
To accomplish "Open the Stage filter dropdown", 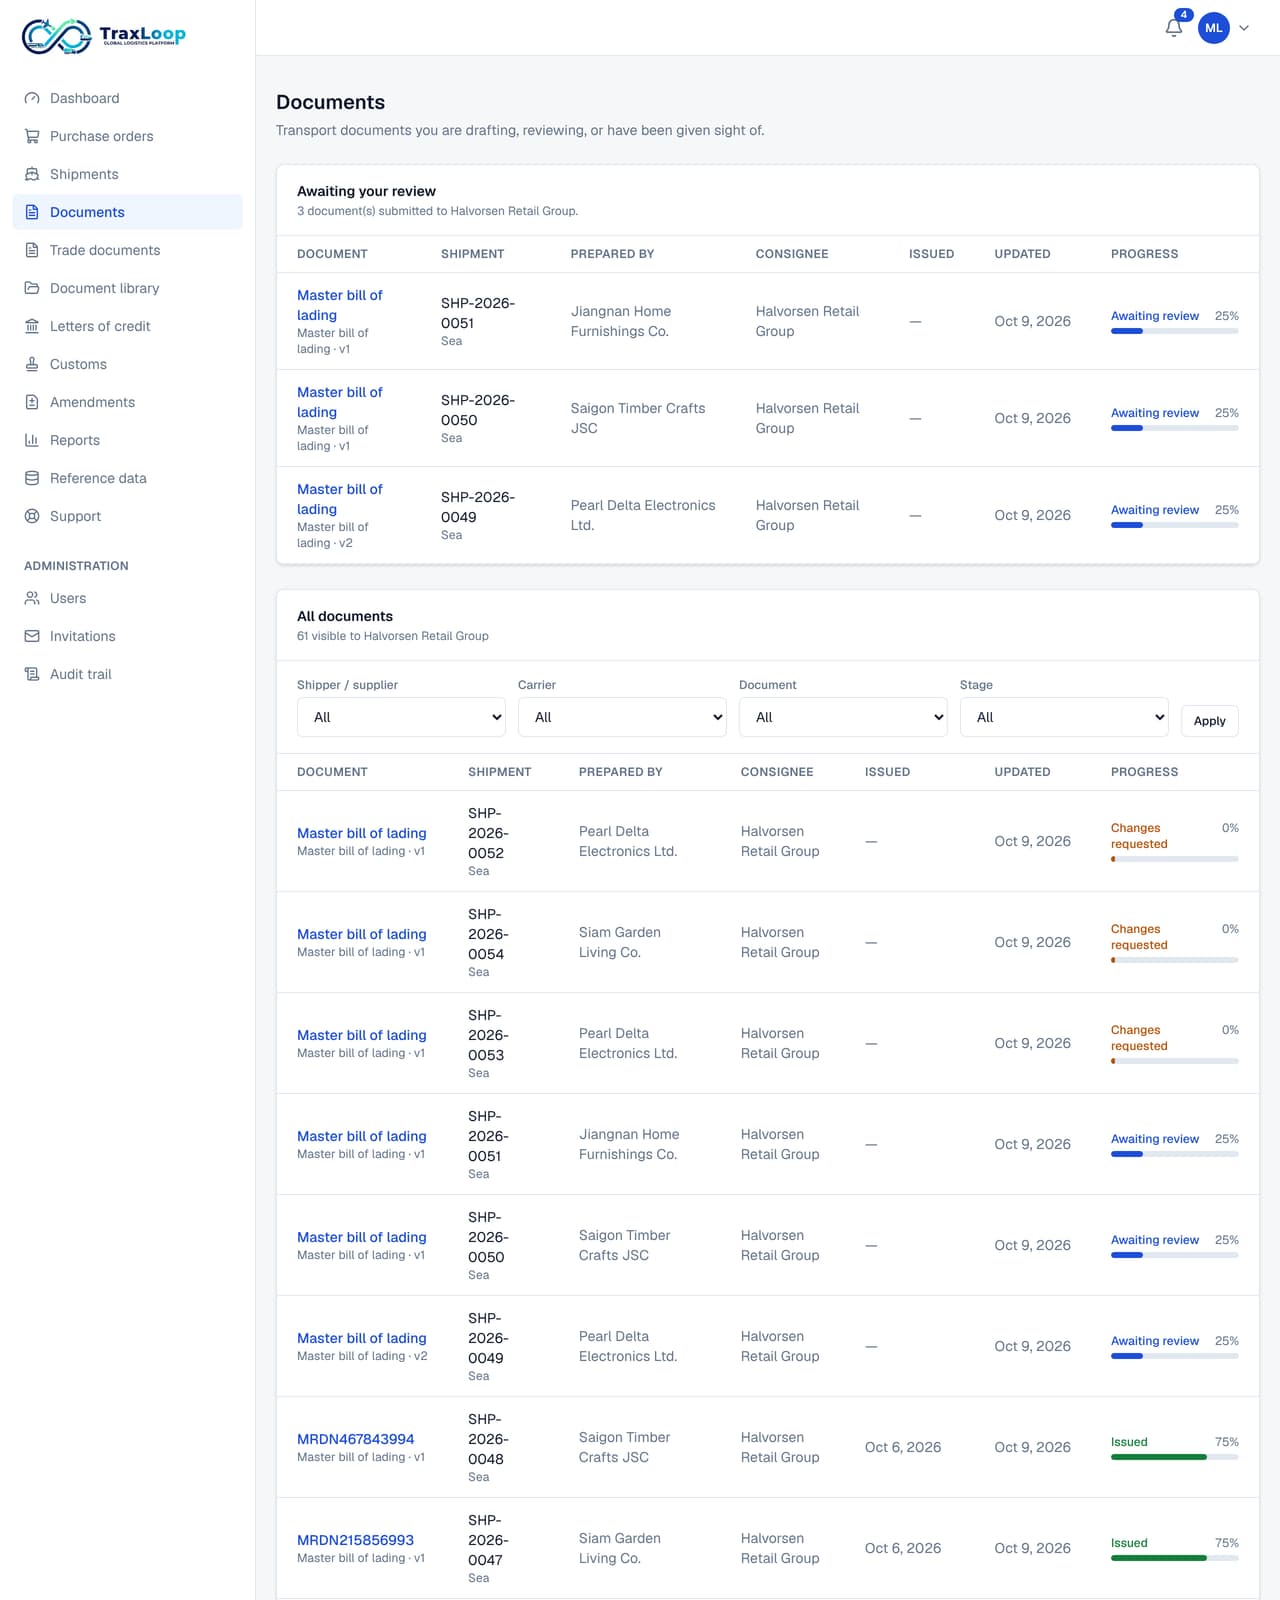I will (1064, 717).
